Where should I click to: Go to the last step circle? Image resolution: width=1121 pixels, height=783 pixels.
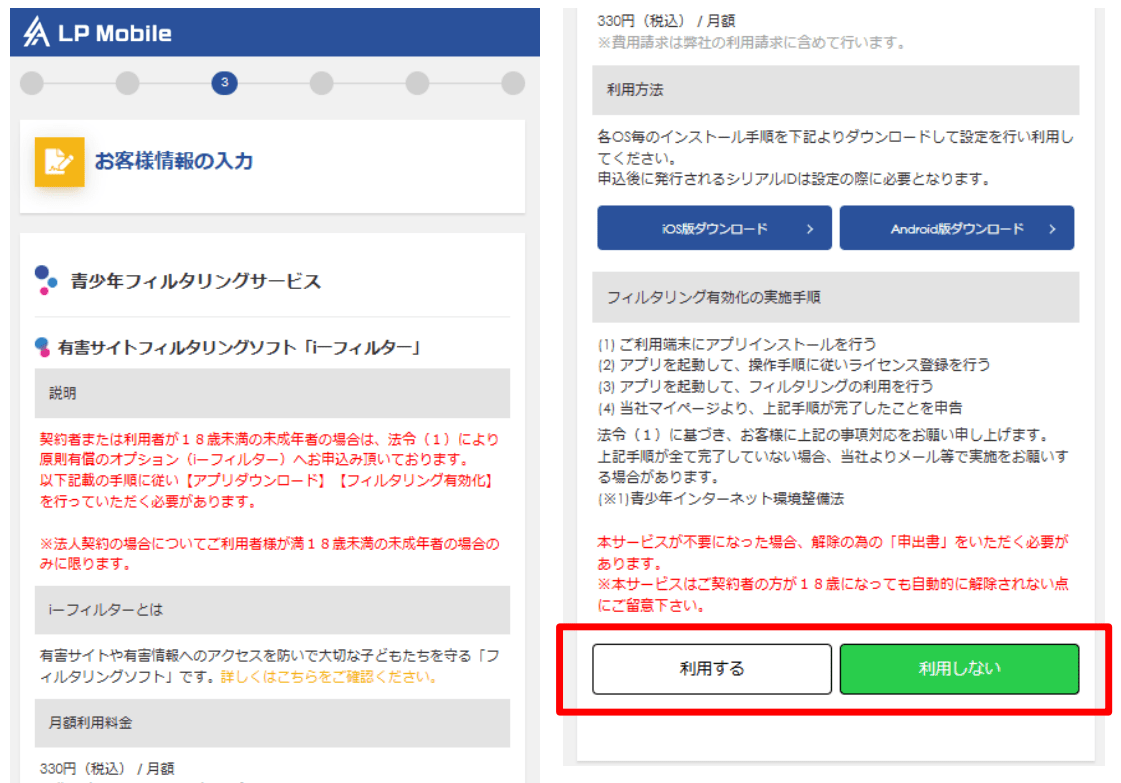click(x=513, y=83)
